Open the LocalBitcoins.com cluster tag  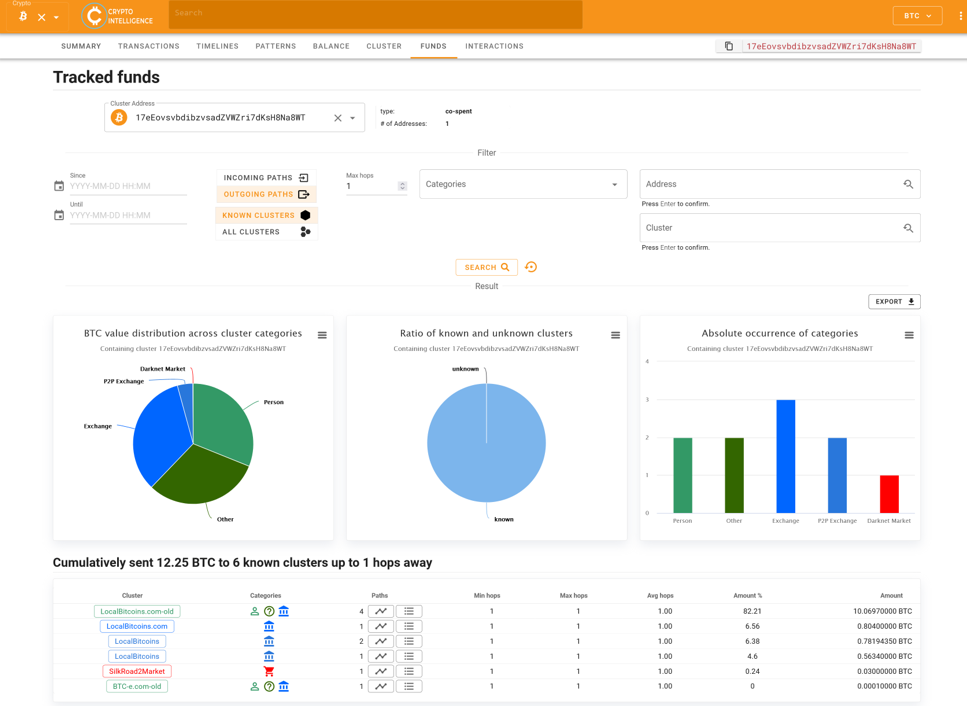coord(137,626)
